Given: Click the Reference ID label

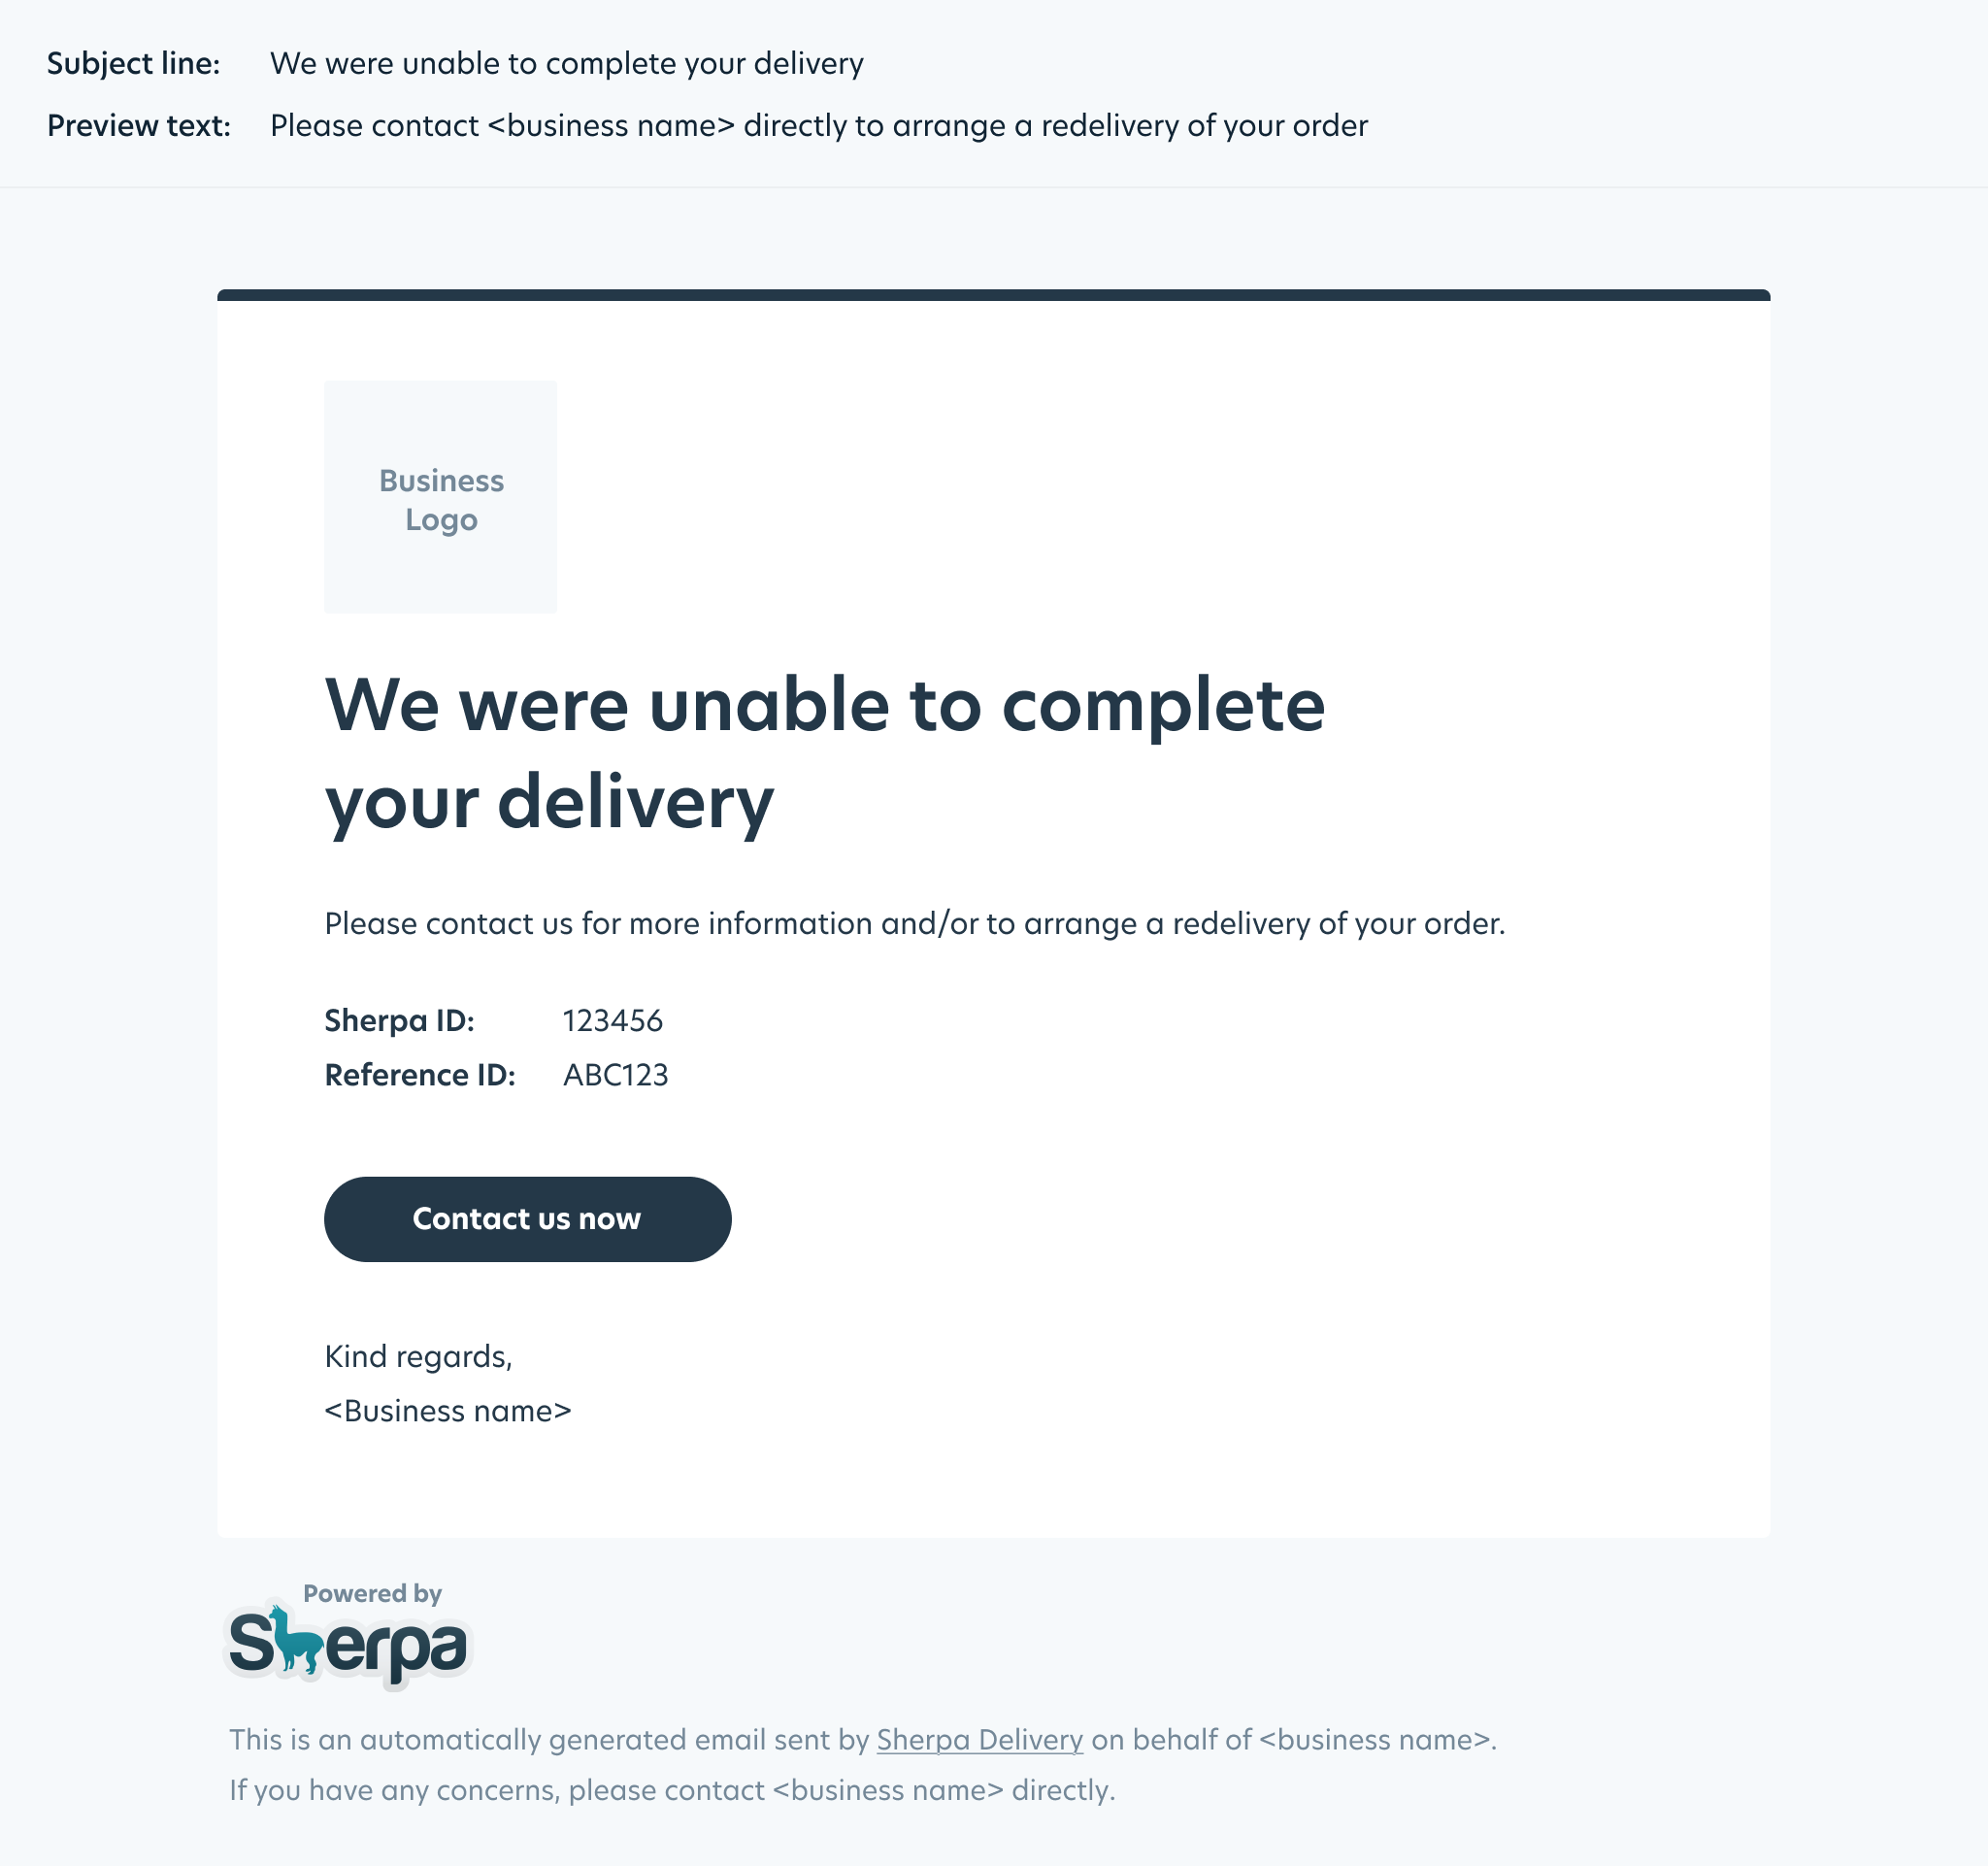Looking at the screenshot, I should click(420, 1075).
